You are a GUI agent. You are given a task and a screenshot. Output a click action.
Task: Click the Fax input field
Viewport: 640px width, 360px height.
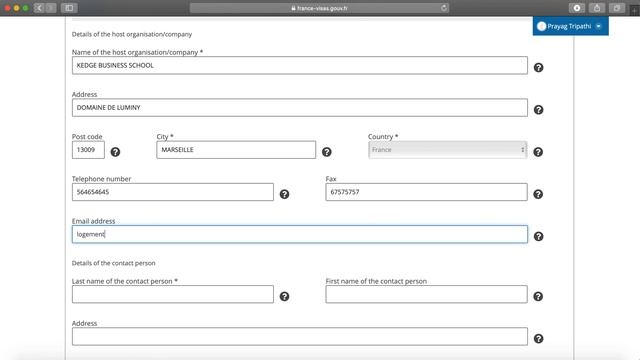tap(426, 192)
